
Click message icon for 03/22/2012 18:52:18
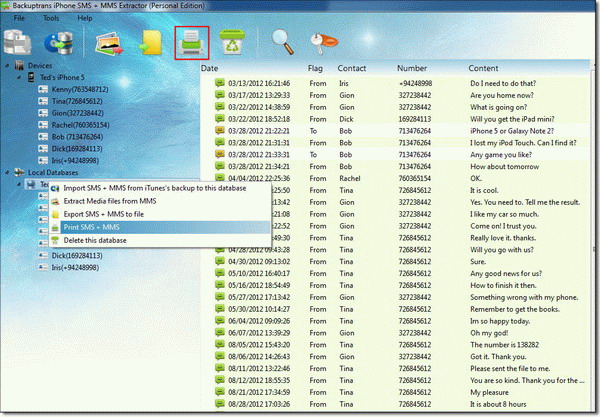[220, 119]
